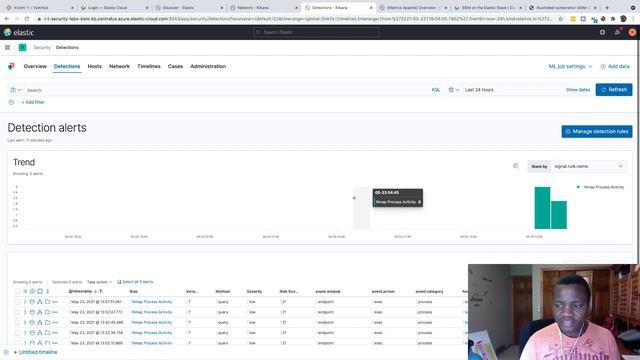Investigate the 13:57:51 alert in timeline
The height and width of the screenshot is (360, 640).
click(x=32, y=302)
